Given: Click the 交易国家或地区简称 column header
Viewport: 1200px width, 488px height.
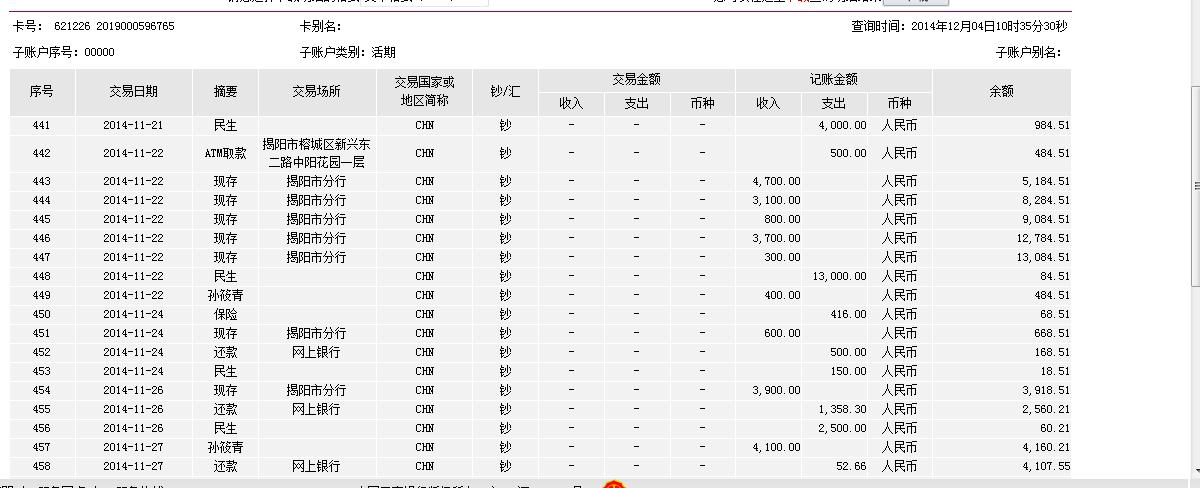Looking at the screenshot, I should (x=424, y=92).
